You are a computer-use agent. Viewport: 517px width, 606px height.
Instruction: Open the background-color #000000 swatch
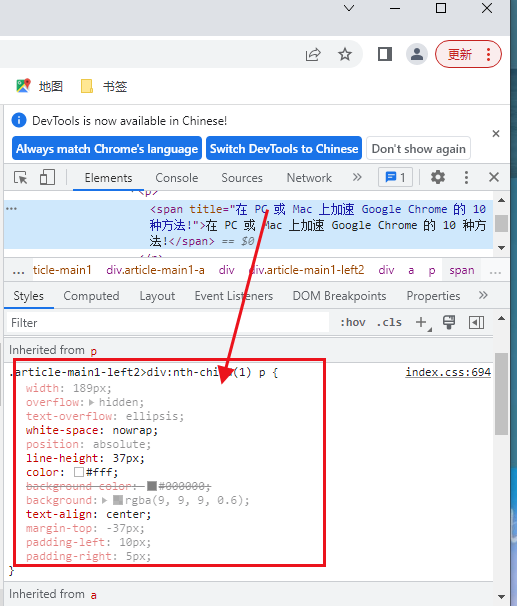pyautogui.click(x=152, y=486)
